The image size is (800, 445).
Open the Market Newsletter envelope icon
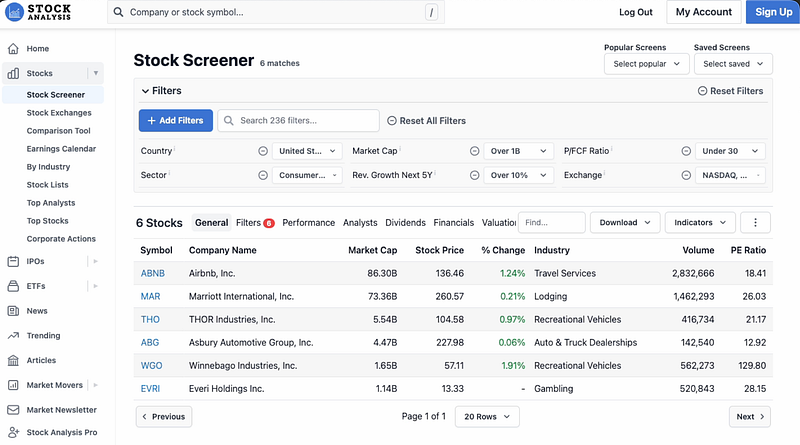point(13,409)
